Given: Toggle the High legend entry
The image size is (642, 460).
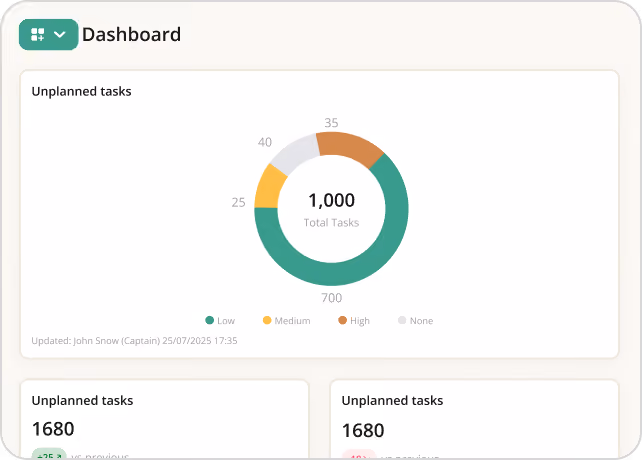Looking at the screenshot, I should coord(354,320).
